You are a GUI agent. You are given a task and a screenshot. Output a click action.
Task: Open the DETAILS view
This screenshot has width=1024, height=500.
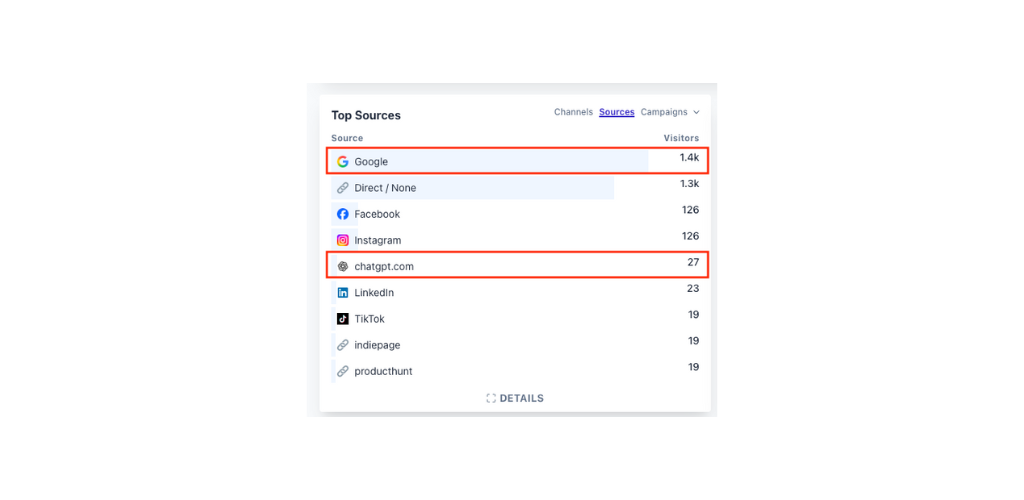(x=521, y=398)
